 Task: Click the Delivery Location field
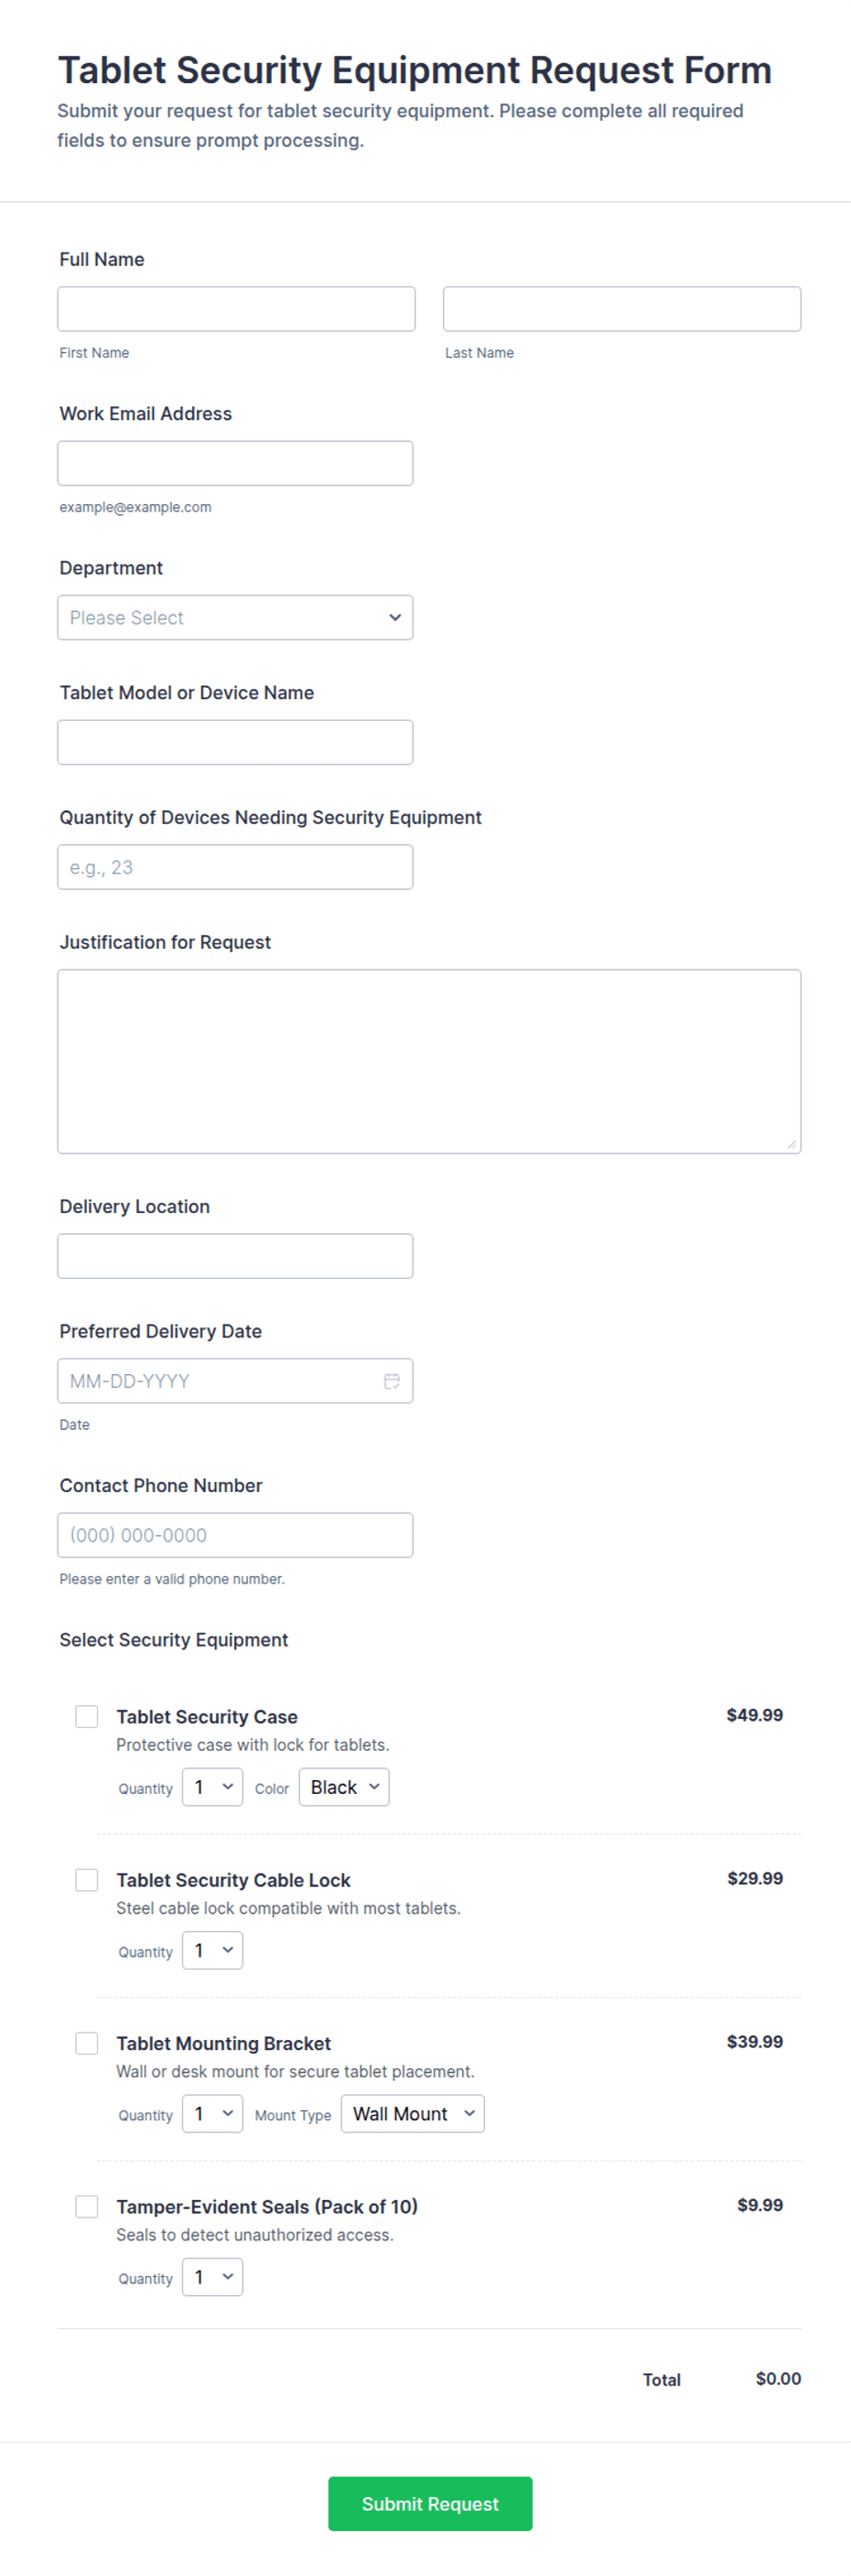pyautogui.click(x=235, y=1255)
